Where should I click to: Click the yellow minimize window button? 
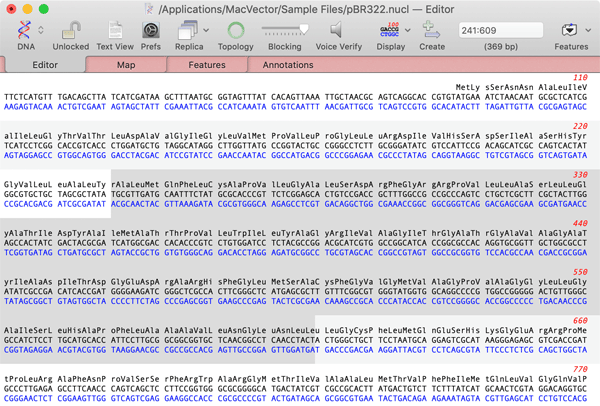28,9
